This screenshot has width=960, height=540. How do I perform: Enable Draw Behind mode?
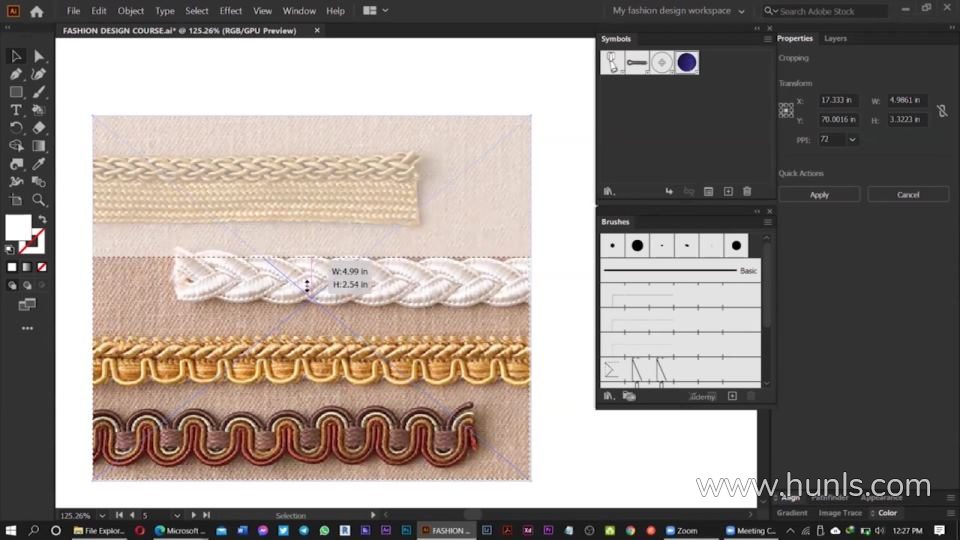point(27,285)
